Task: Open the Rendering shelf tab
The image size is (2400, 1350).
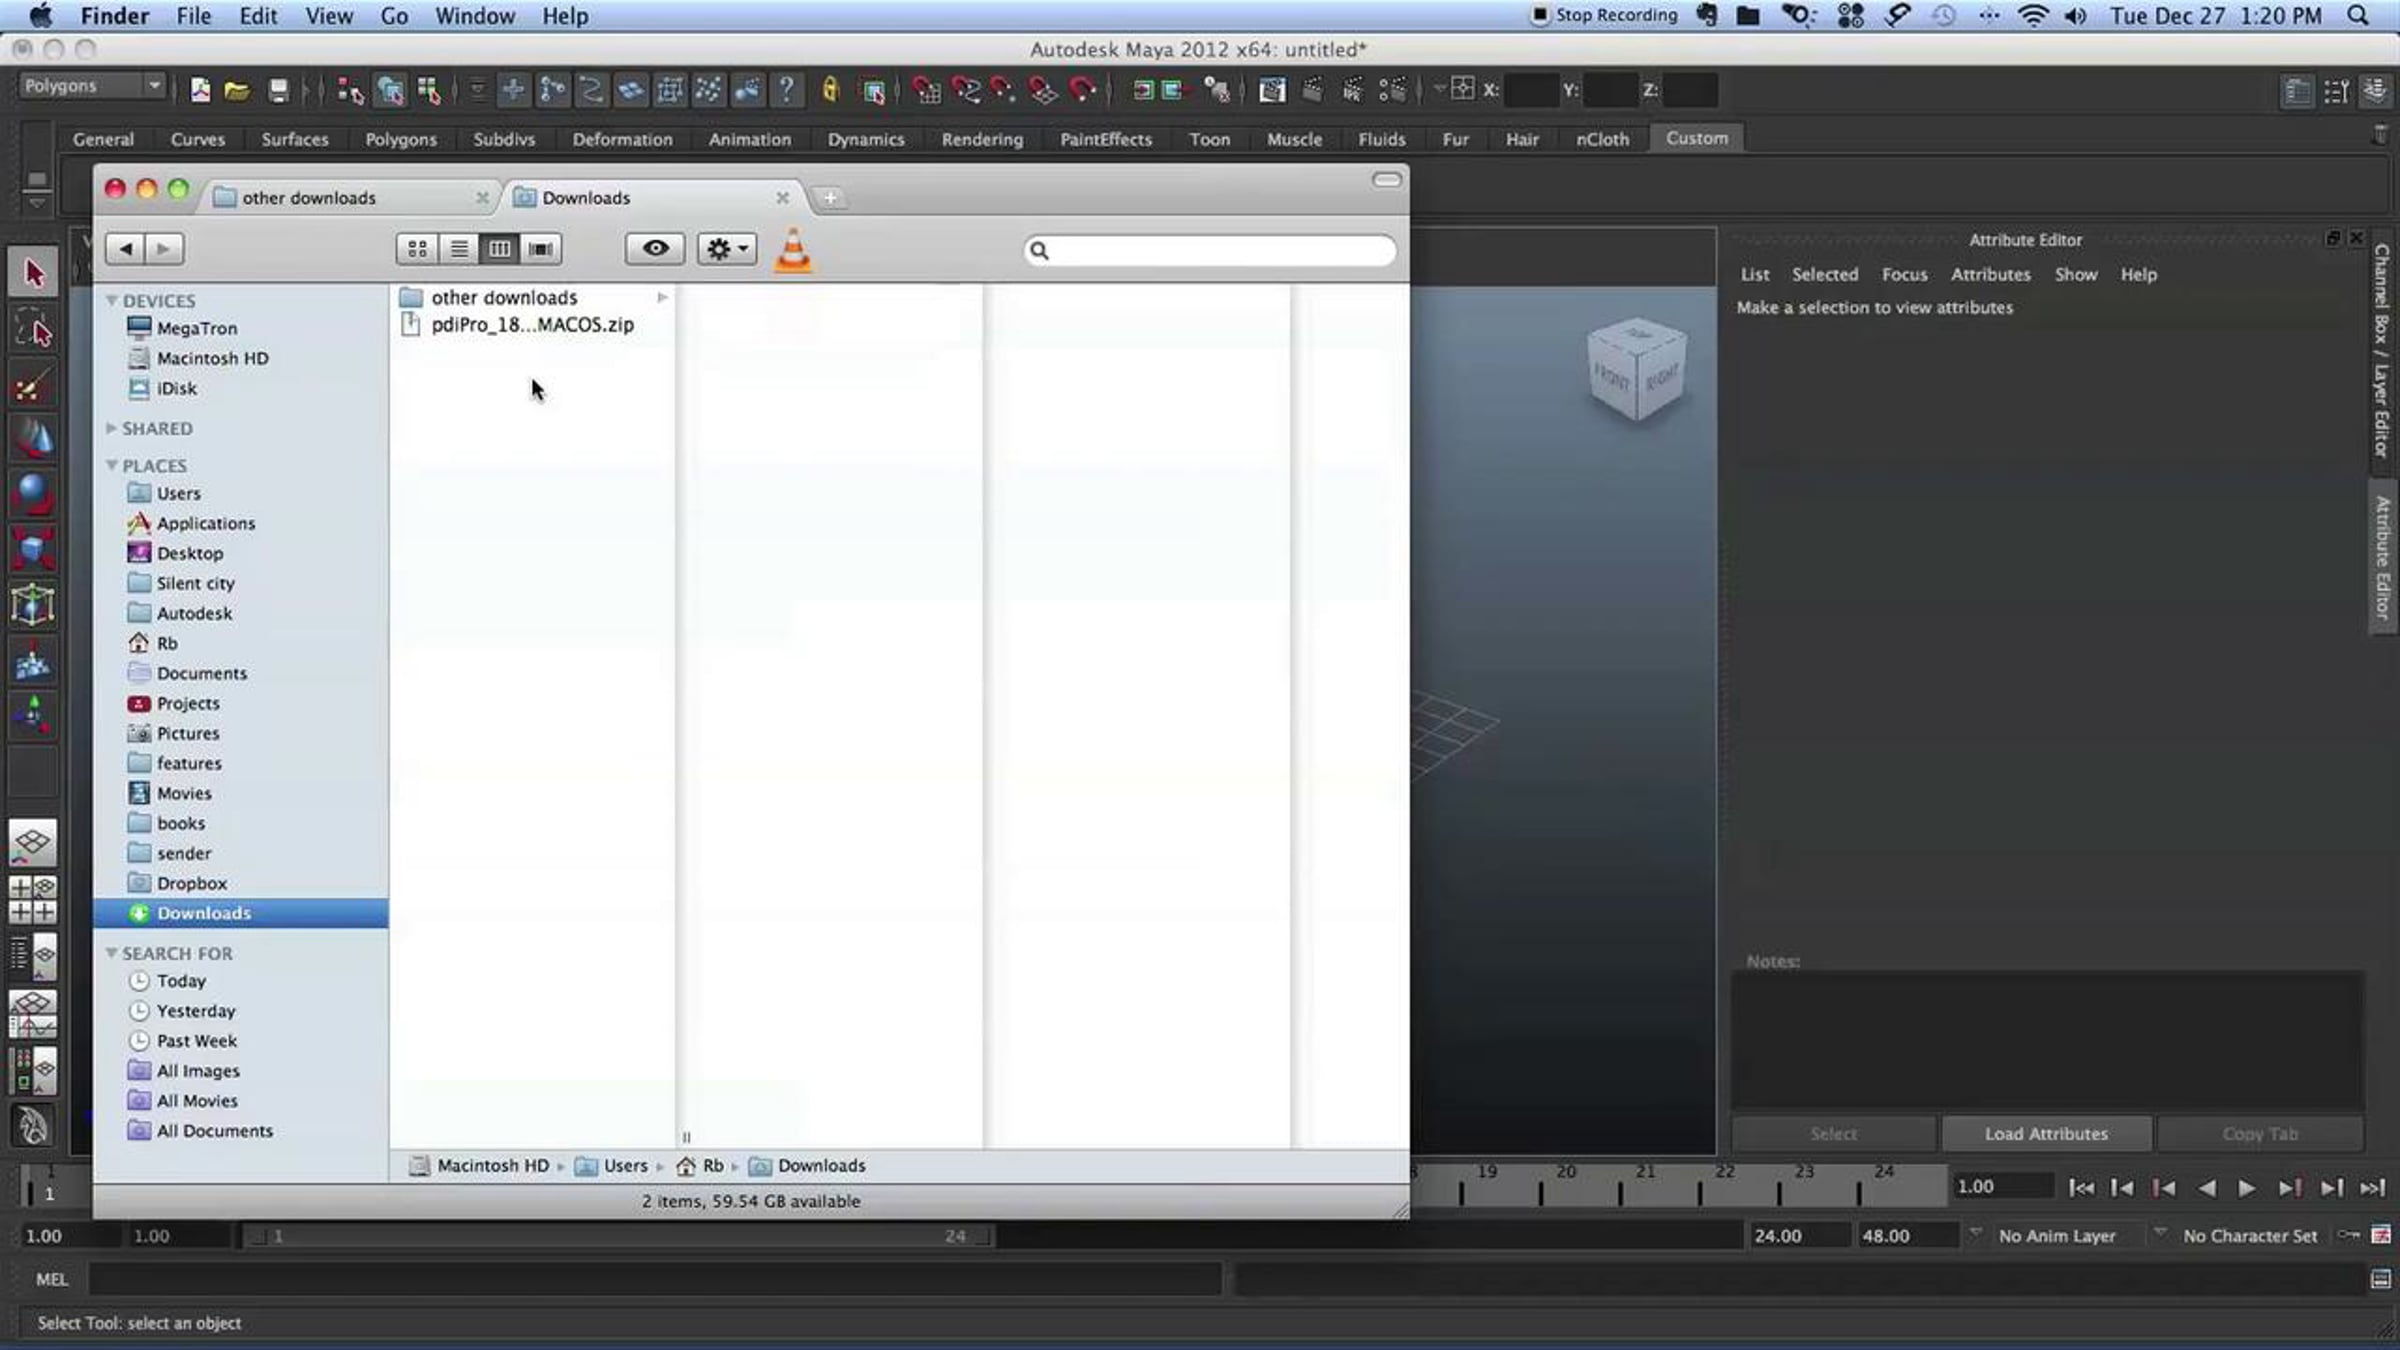Action: [982, 139]
